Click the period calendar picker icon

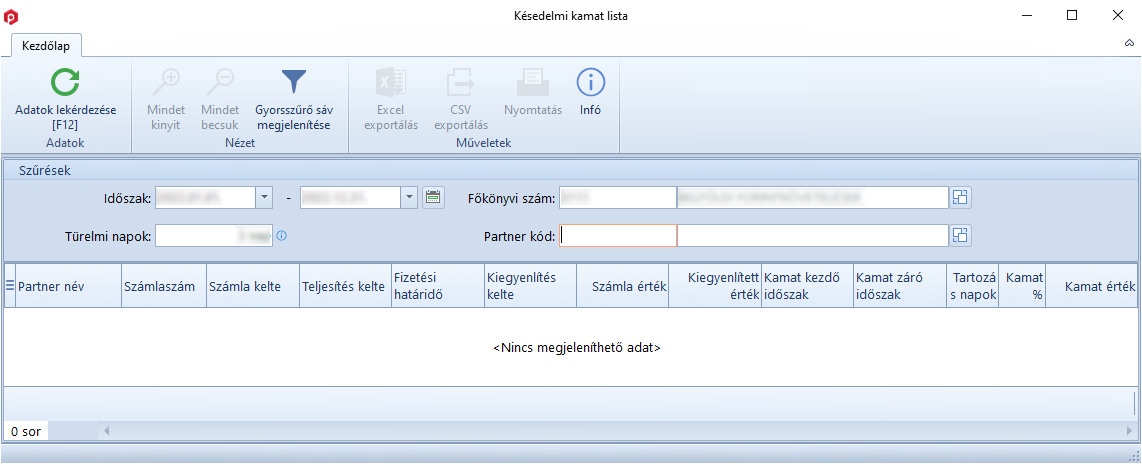(433, 197)
